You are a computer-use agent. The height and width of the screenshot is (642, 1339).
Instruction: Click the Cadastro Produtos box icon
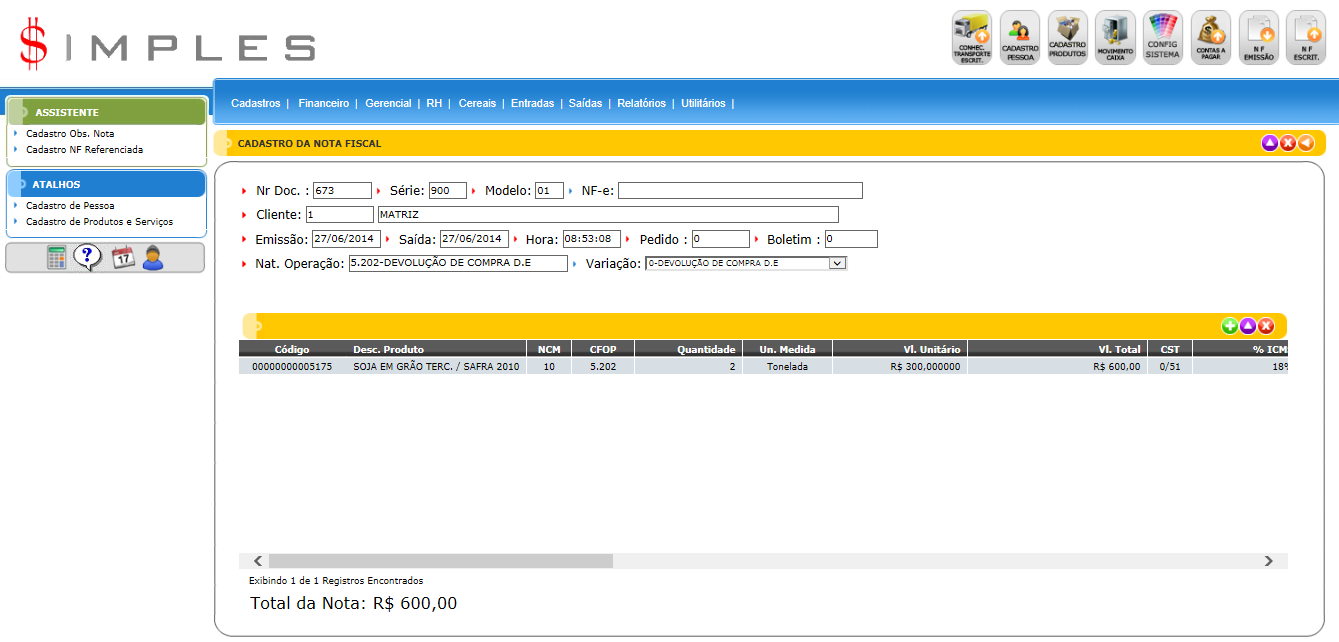[x=1067, y=38]
